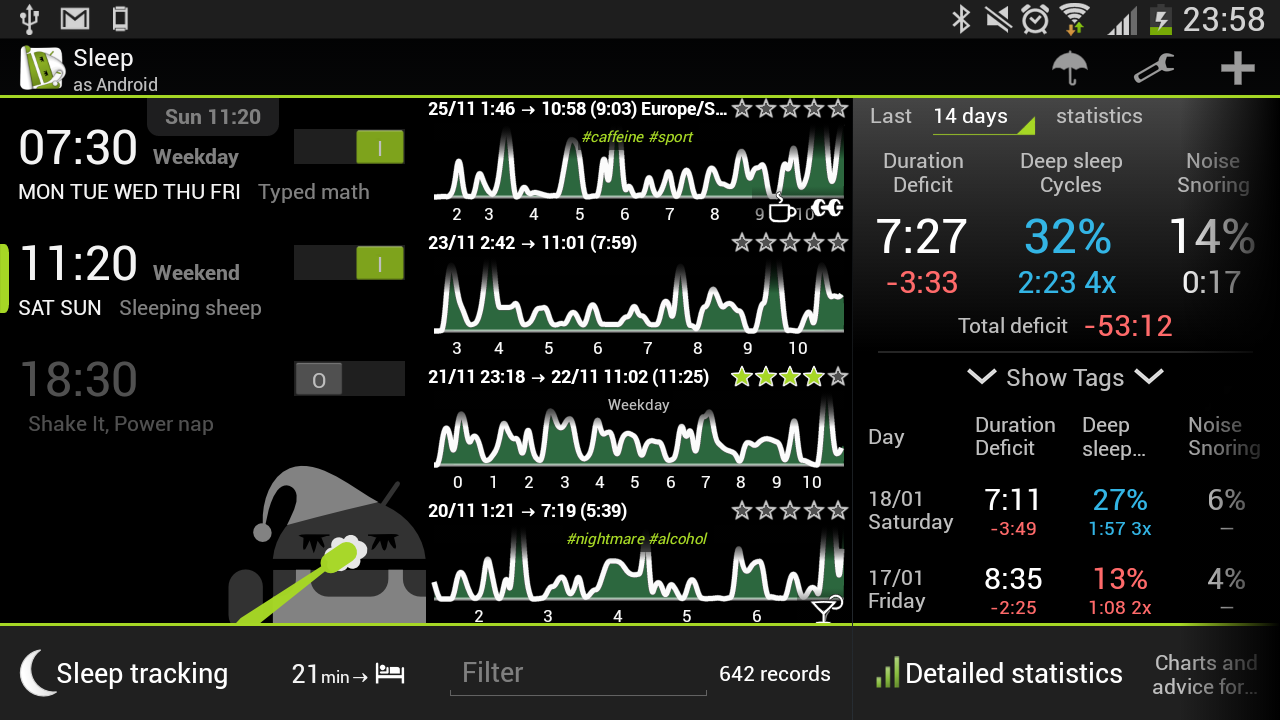This screenshot has height=720, width=1280.
Task: Expand the Show Tags section
Action: tap(1065, 378)
